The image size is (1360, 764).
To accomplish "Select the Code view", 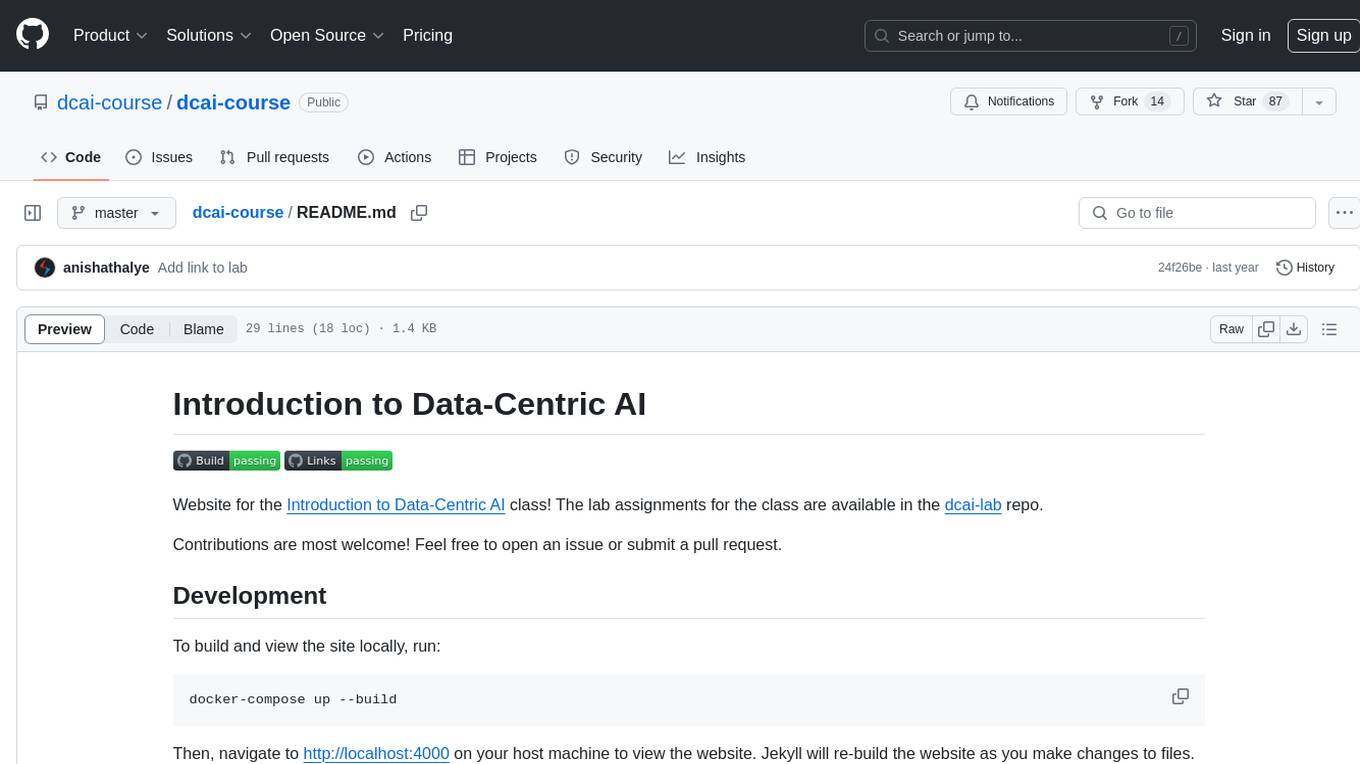I will pos(137,329).
